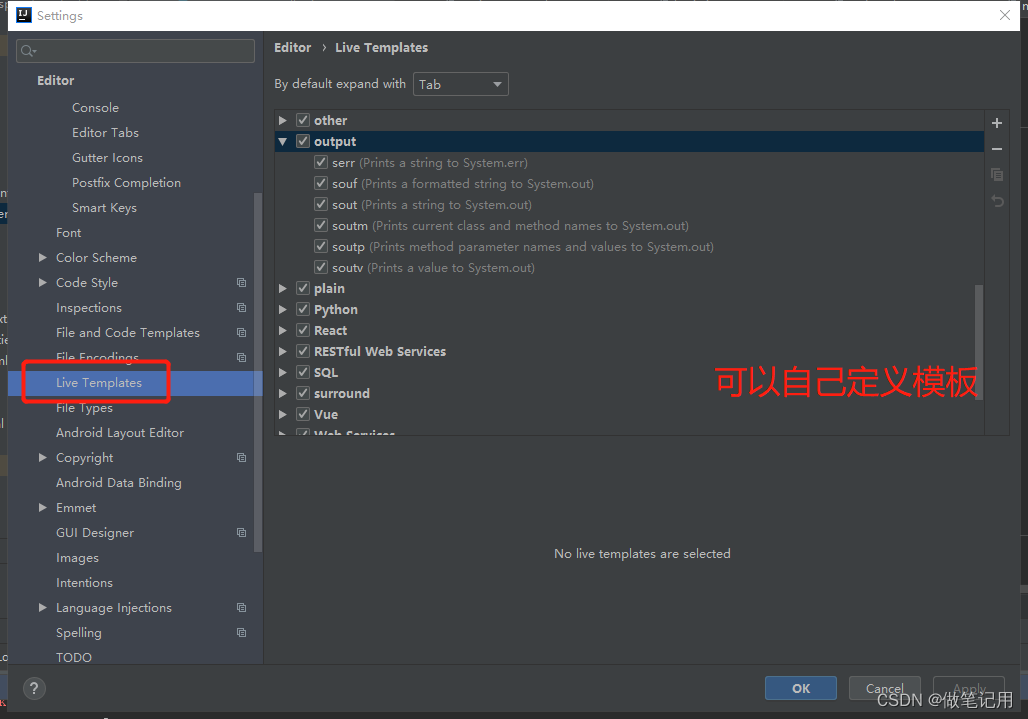The height and width of the screenshot is (719, 1028).
Task: Collapse the 'output' template group
Action: tap(283, 141)
